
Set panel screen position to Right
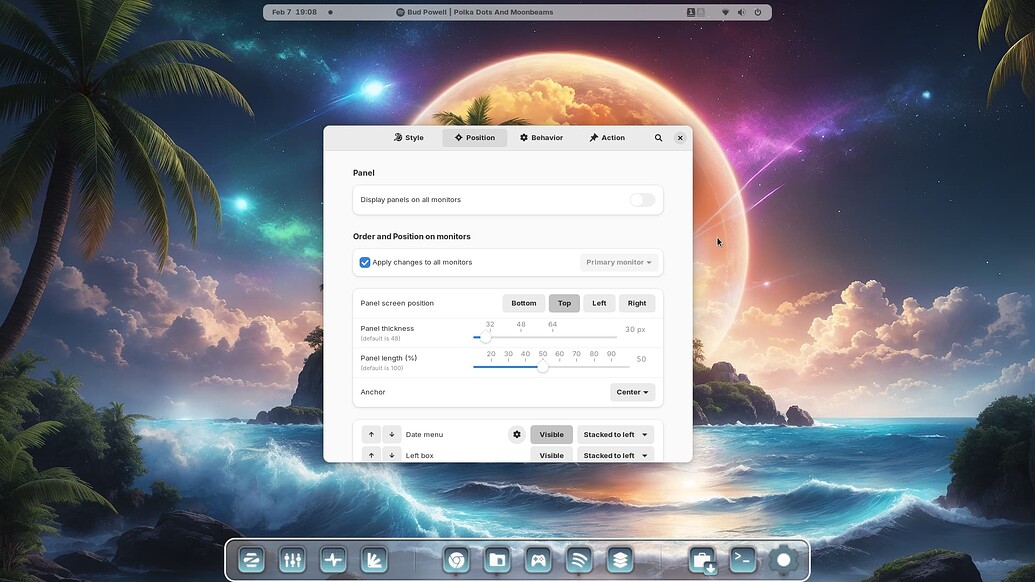pyautogui.click(x=637, y=302)
